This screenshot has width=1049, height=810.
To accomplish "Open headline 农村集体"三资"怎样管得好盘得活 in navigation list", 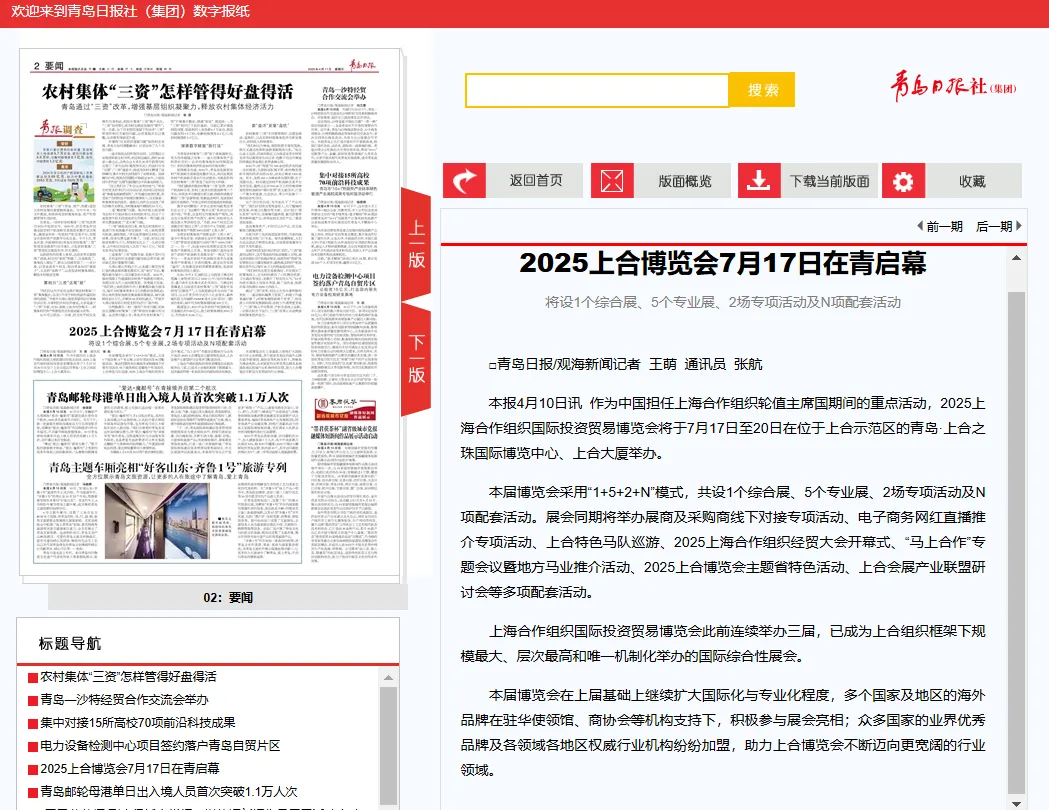I will (x=128, y=677).
